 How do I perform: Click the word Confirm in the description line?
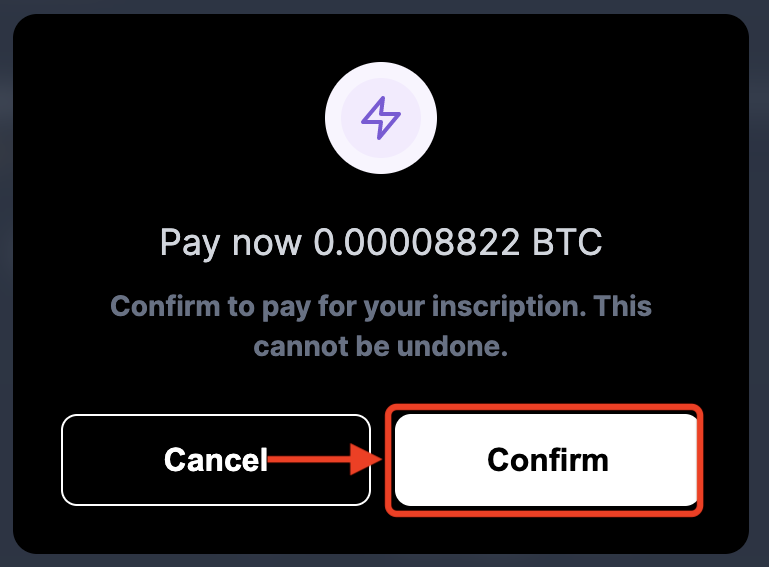coord(165,306)
